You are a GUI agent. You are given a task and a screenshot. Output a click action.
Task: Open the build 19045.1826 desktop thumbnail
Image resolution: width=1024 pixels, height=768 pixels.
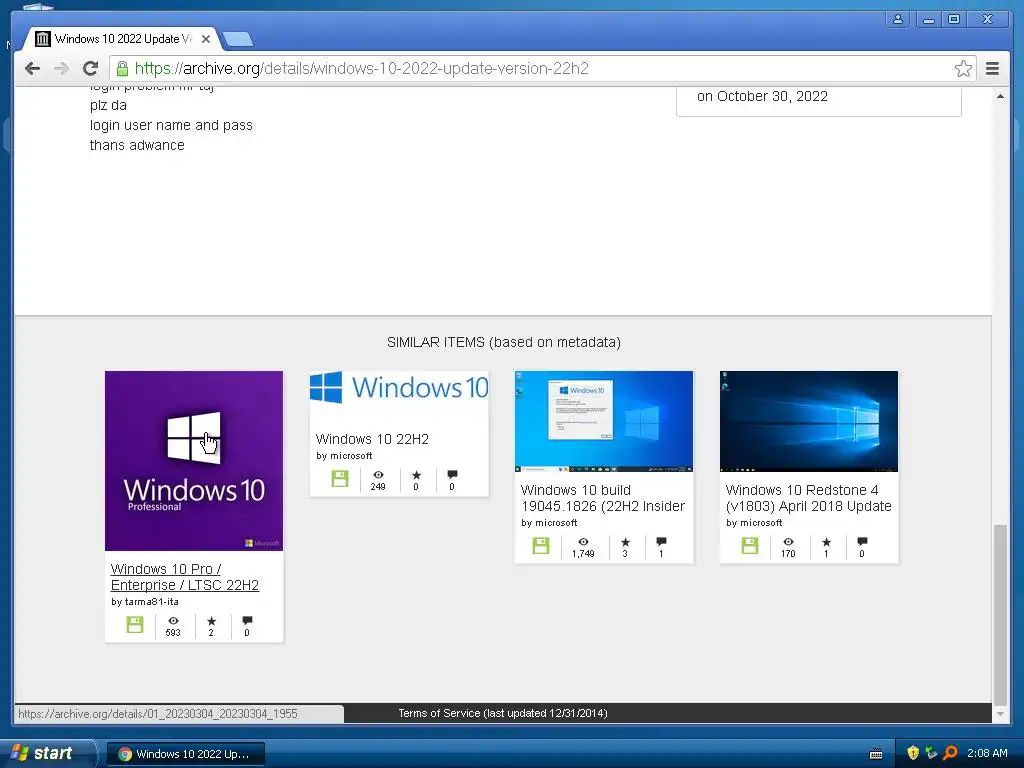click(603, 421)
